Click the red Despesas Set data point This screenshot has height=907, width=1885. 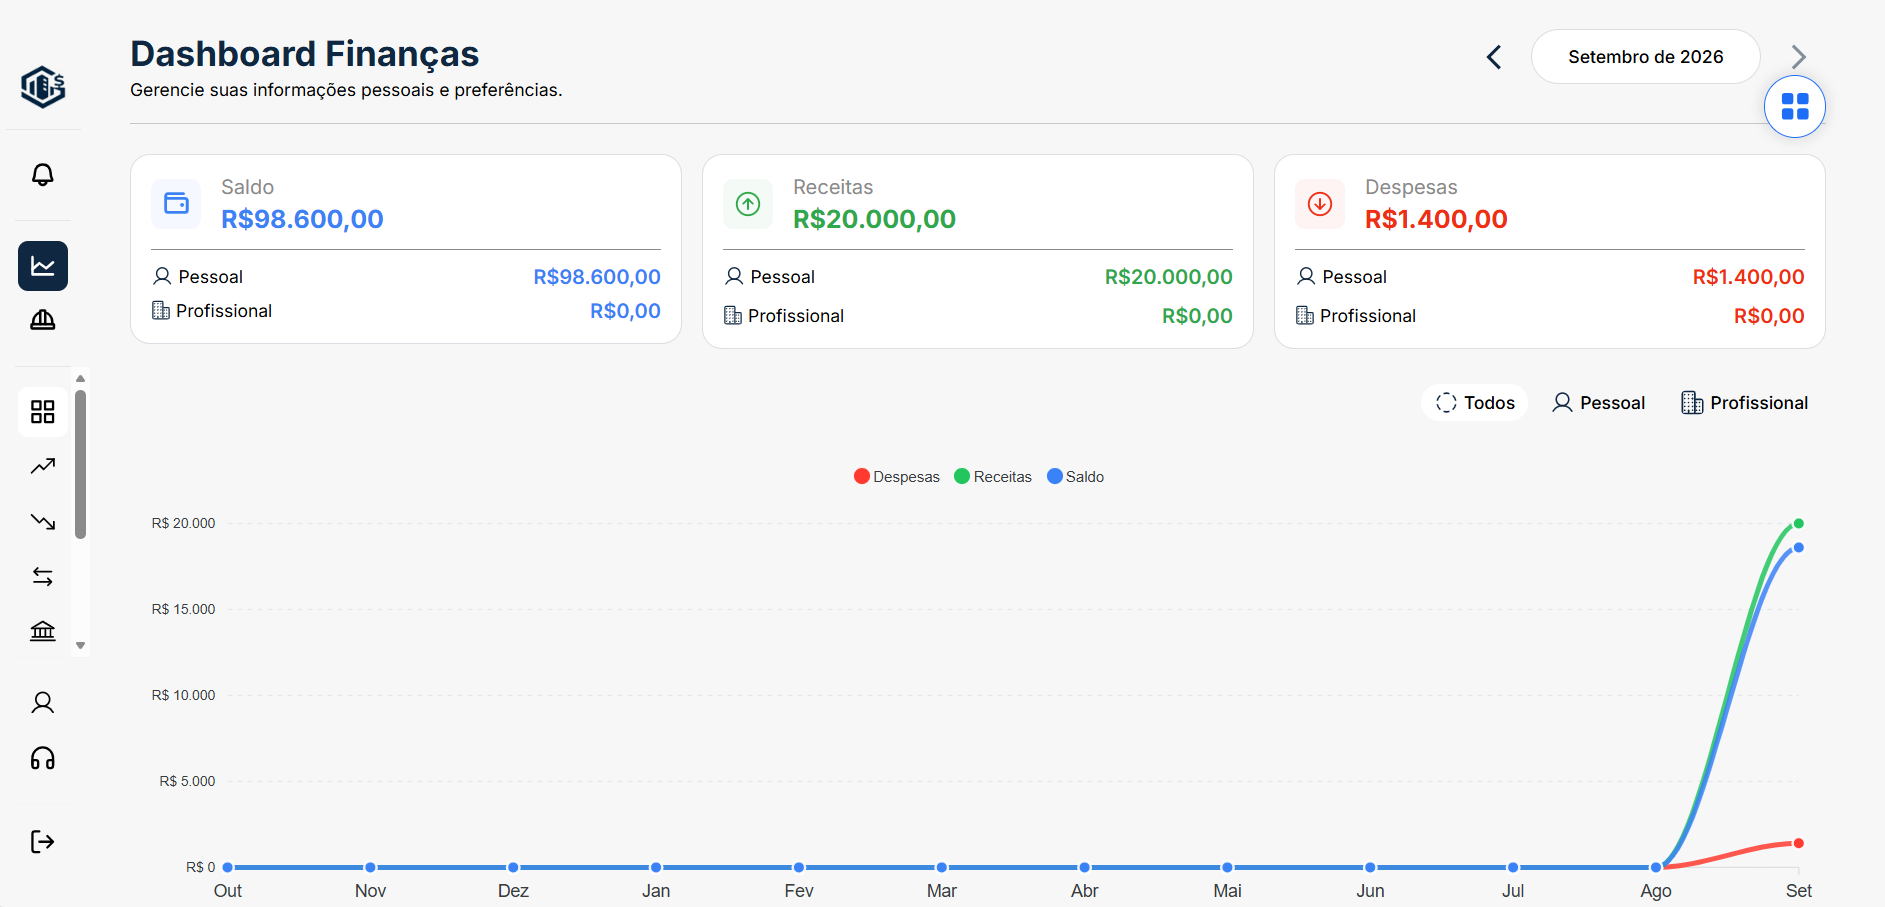tap(1798, 844)
